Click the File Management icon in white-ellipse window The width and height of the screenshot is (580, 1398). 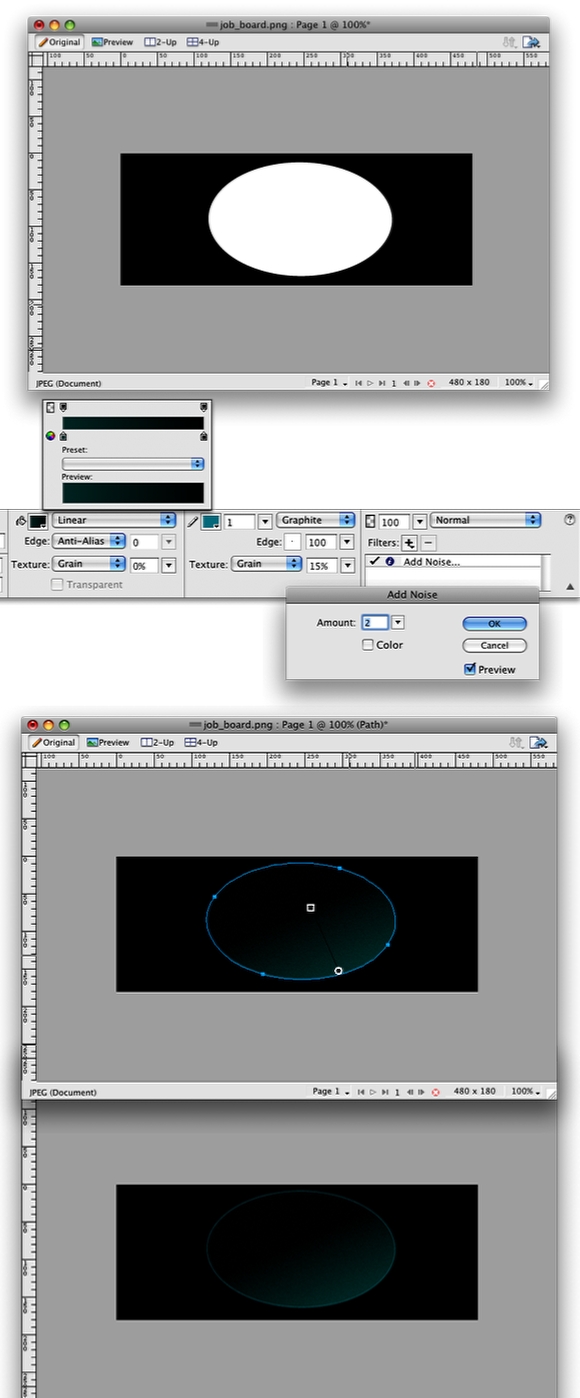tap(511, 42)
